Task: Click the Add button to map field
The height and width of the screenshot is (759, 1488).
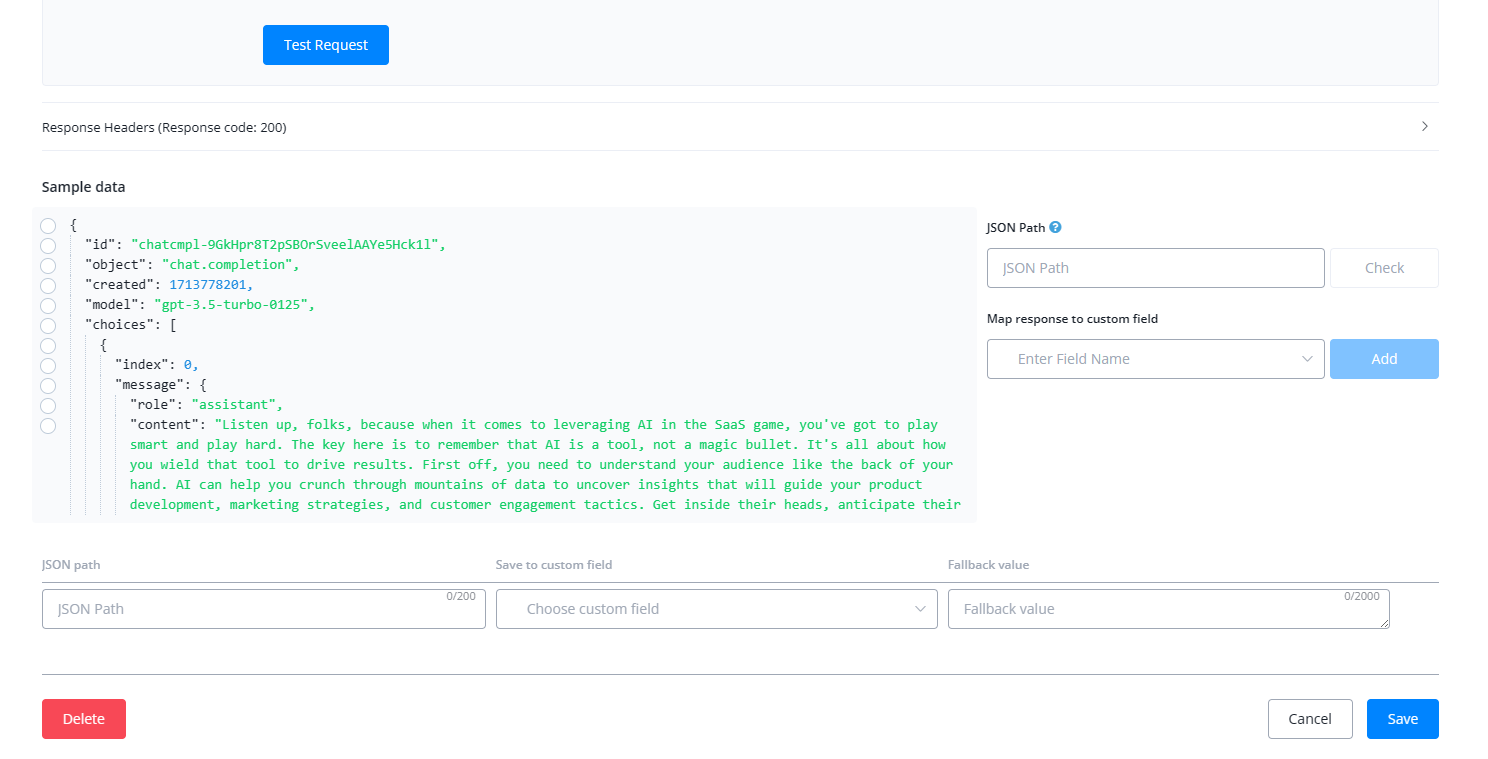Action: (1383, 359)
